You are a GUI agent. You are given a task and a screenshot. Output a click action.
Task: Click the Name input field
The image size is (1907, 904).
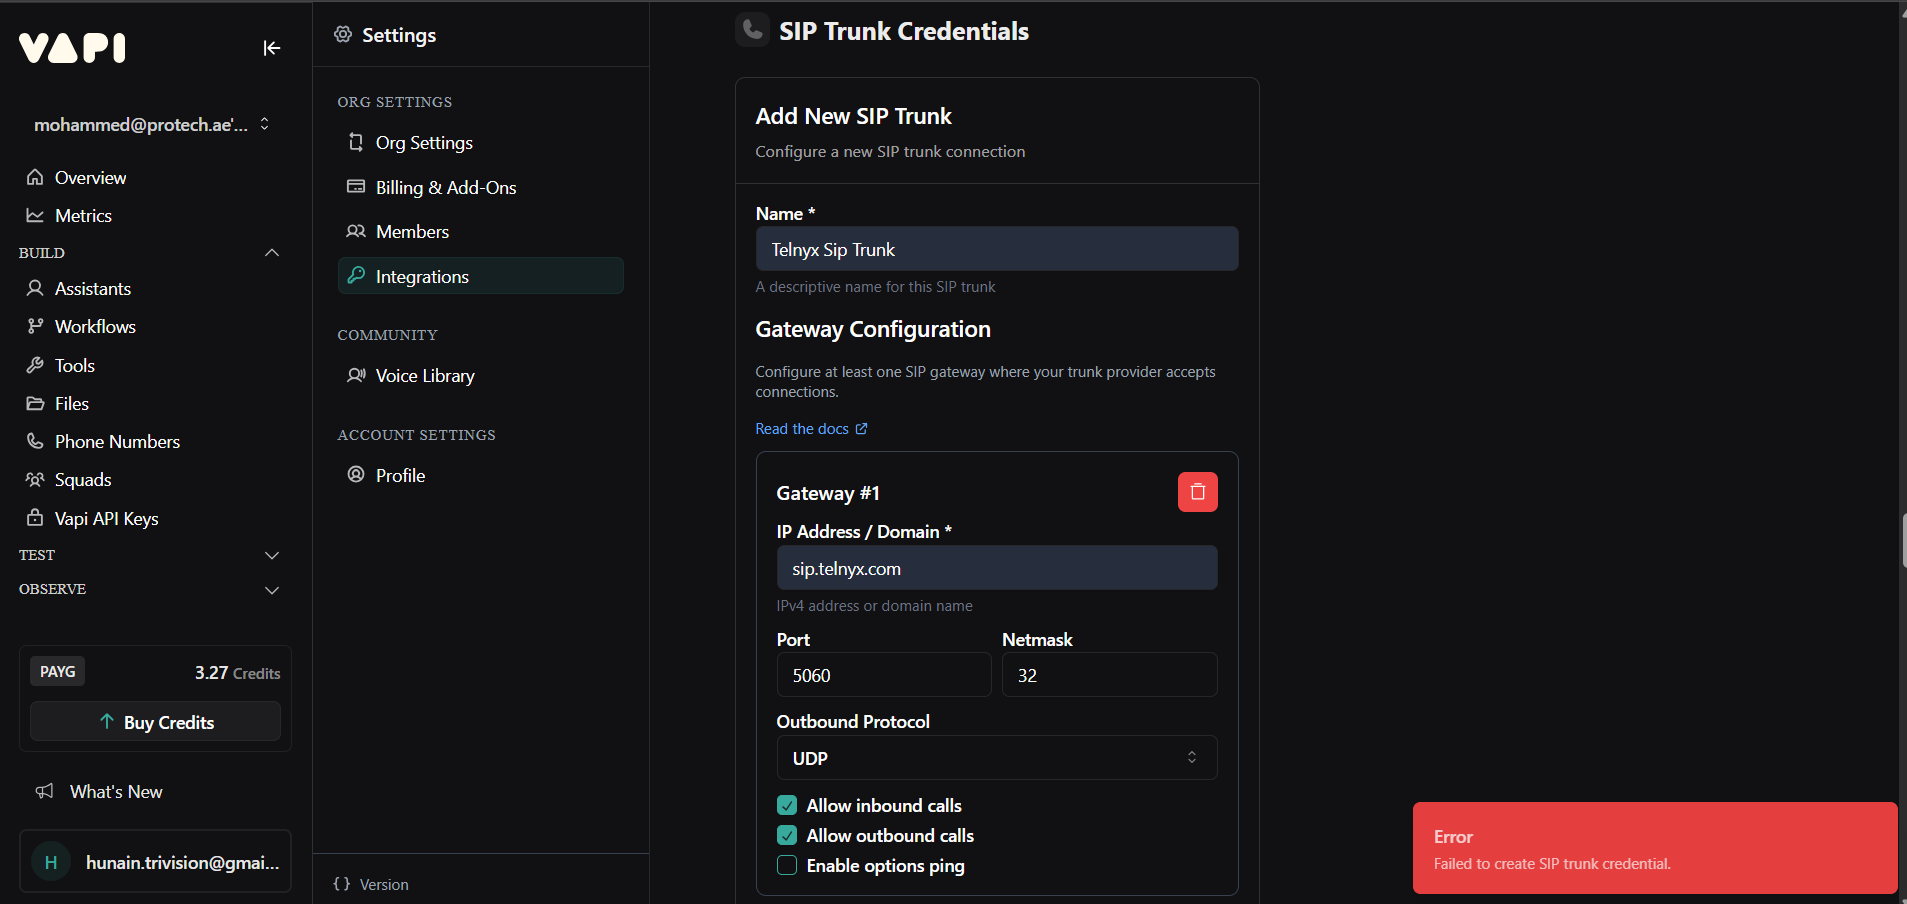[996, 249]
